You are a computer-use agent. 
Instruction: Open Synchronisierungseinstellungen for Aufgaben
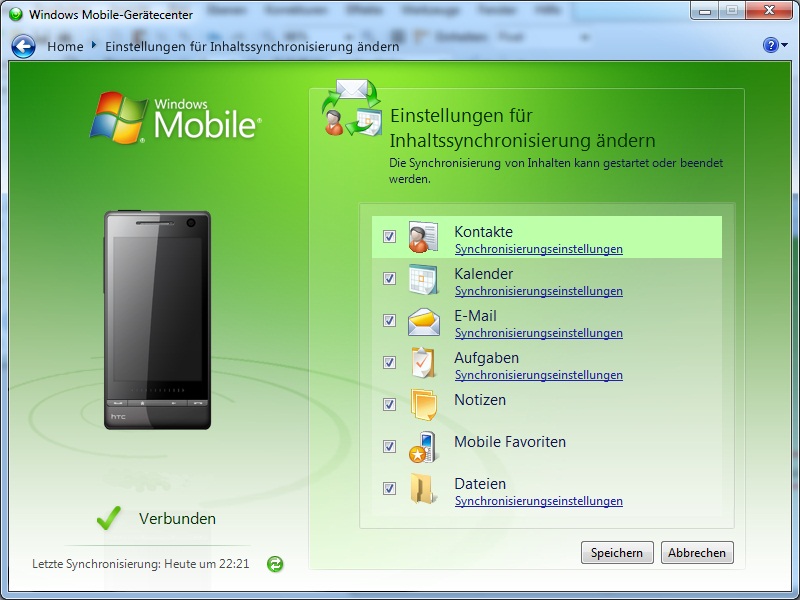click(538, 375)
